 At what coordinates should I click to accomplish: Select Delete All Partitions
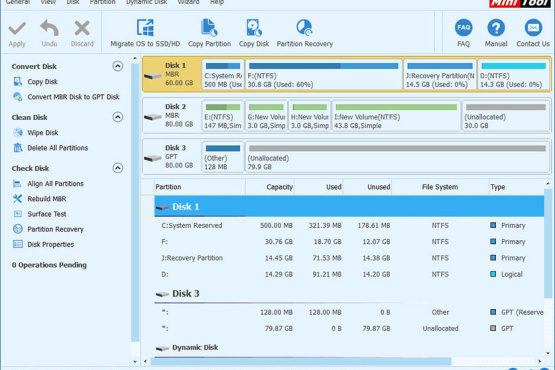58,148
